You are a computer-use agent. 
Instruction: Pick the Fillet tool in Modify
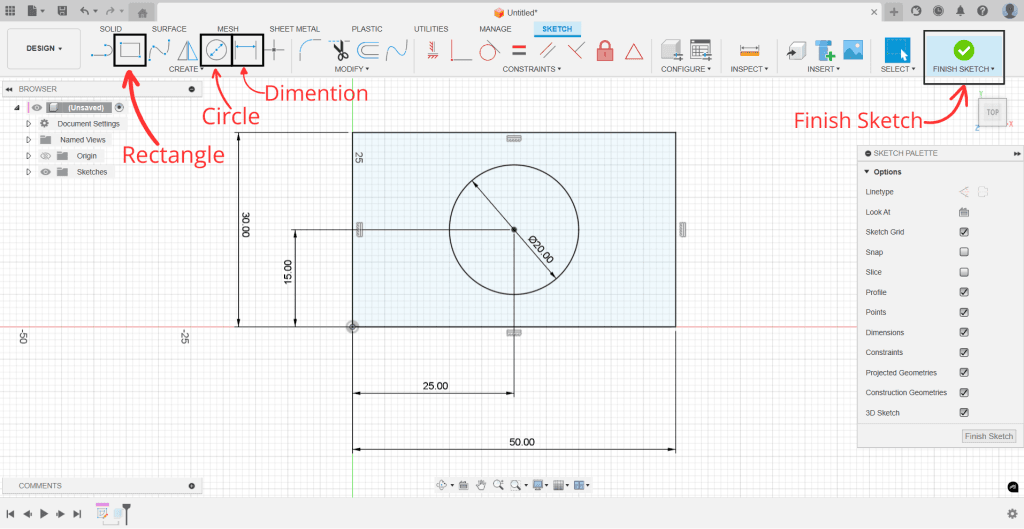pos(311,50)
